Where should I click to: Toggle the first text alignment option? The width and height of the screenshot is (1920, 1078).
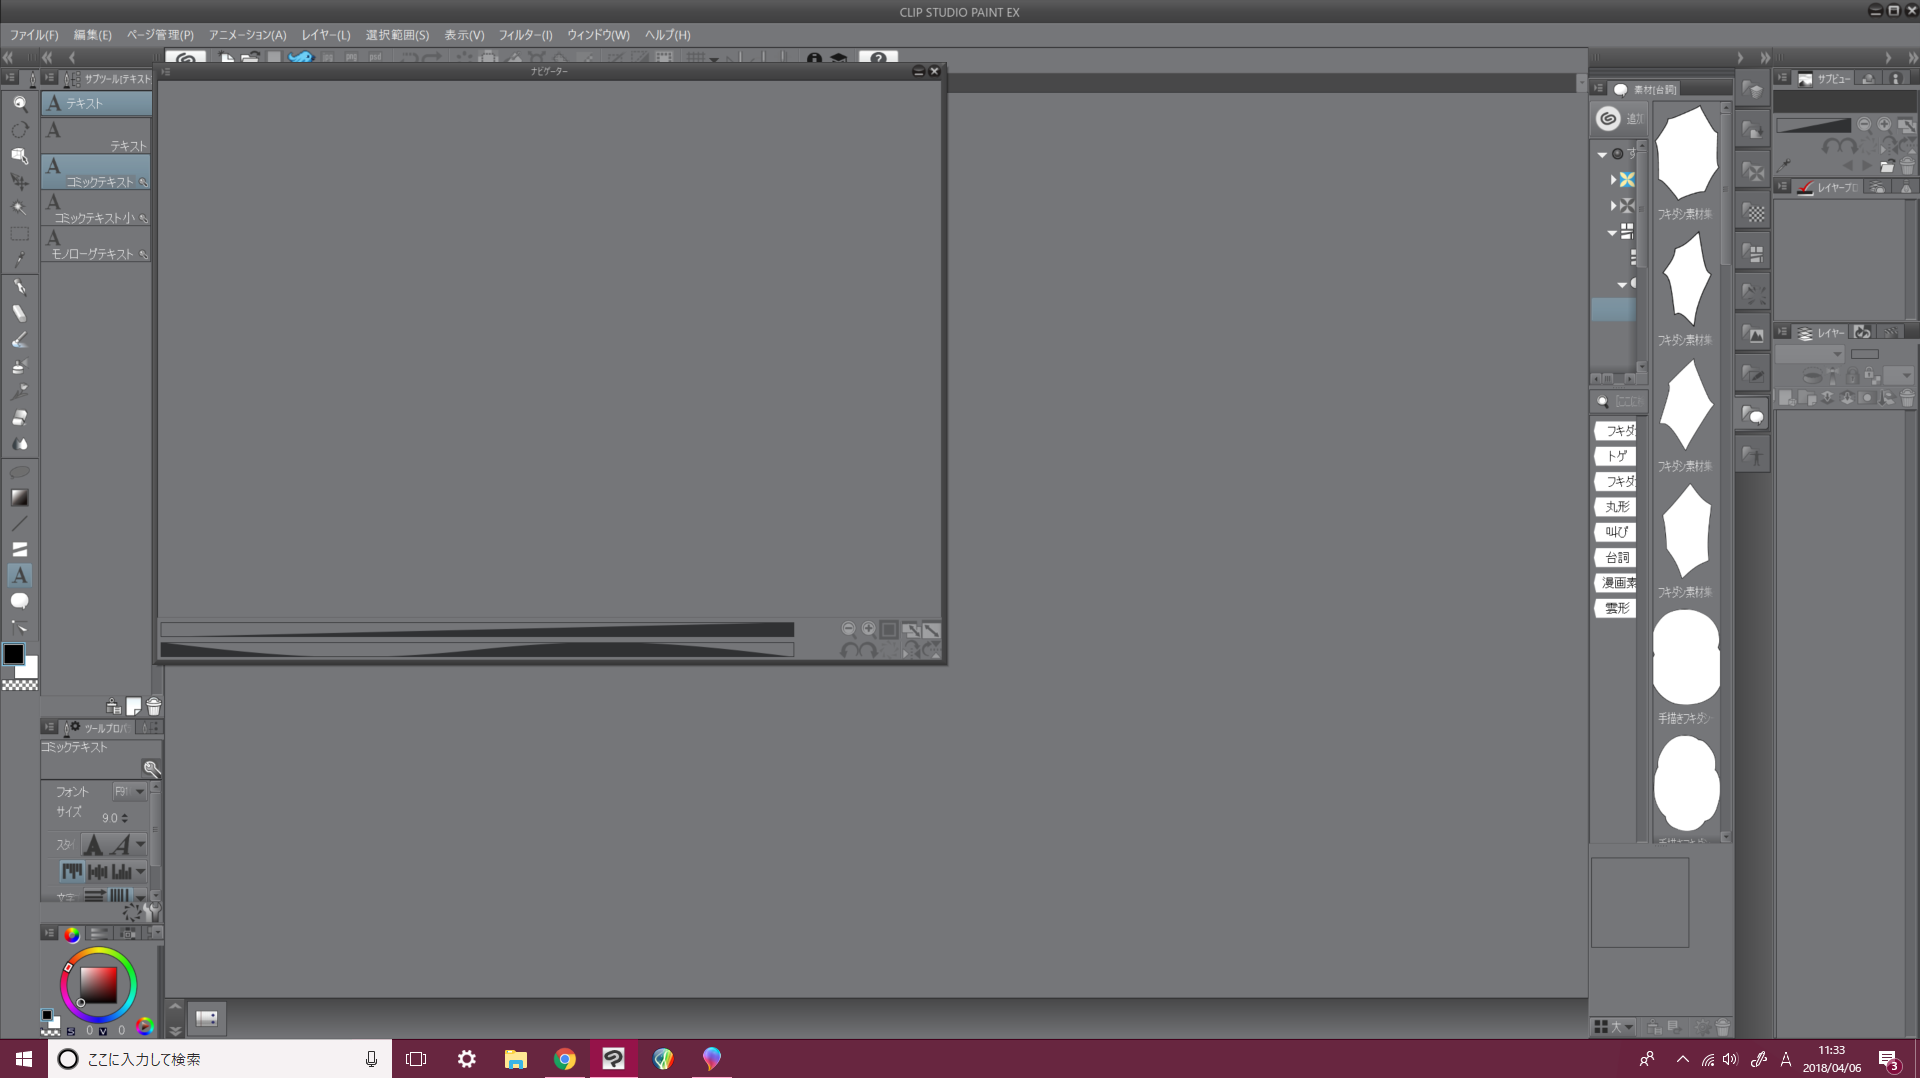tap(72, 872)
